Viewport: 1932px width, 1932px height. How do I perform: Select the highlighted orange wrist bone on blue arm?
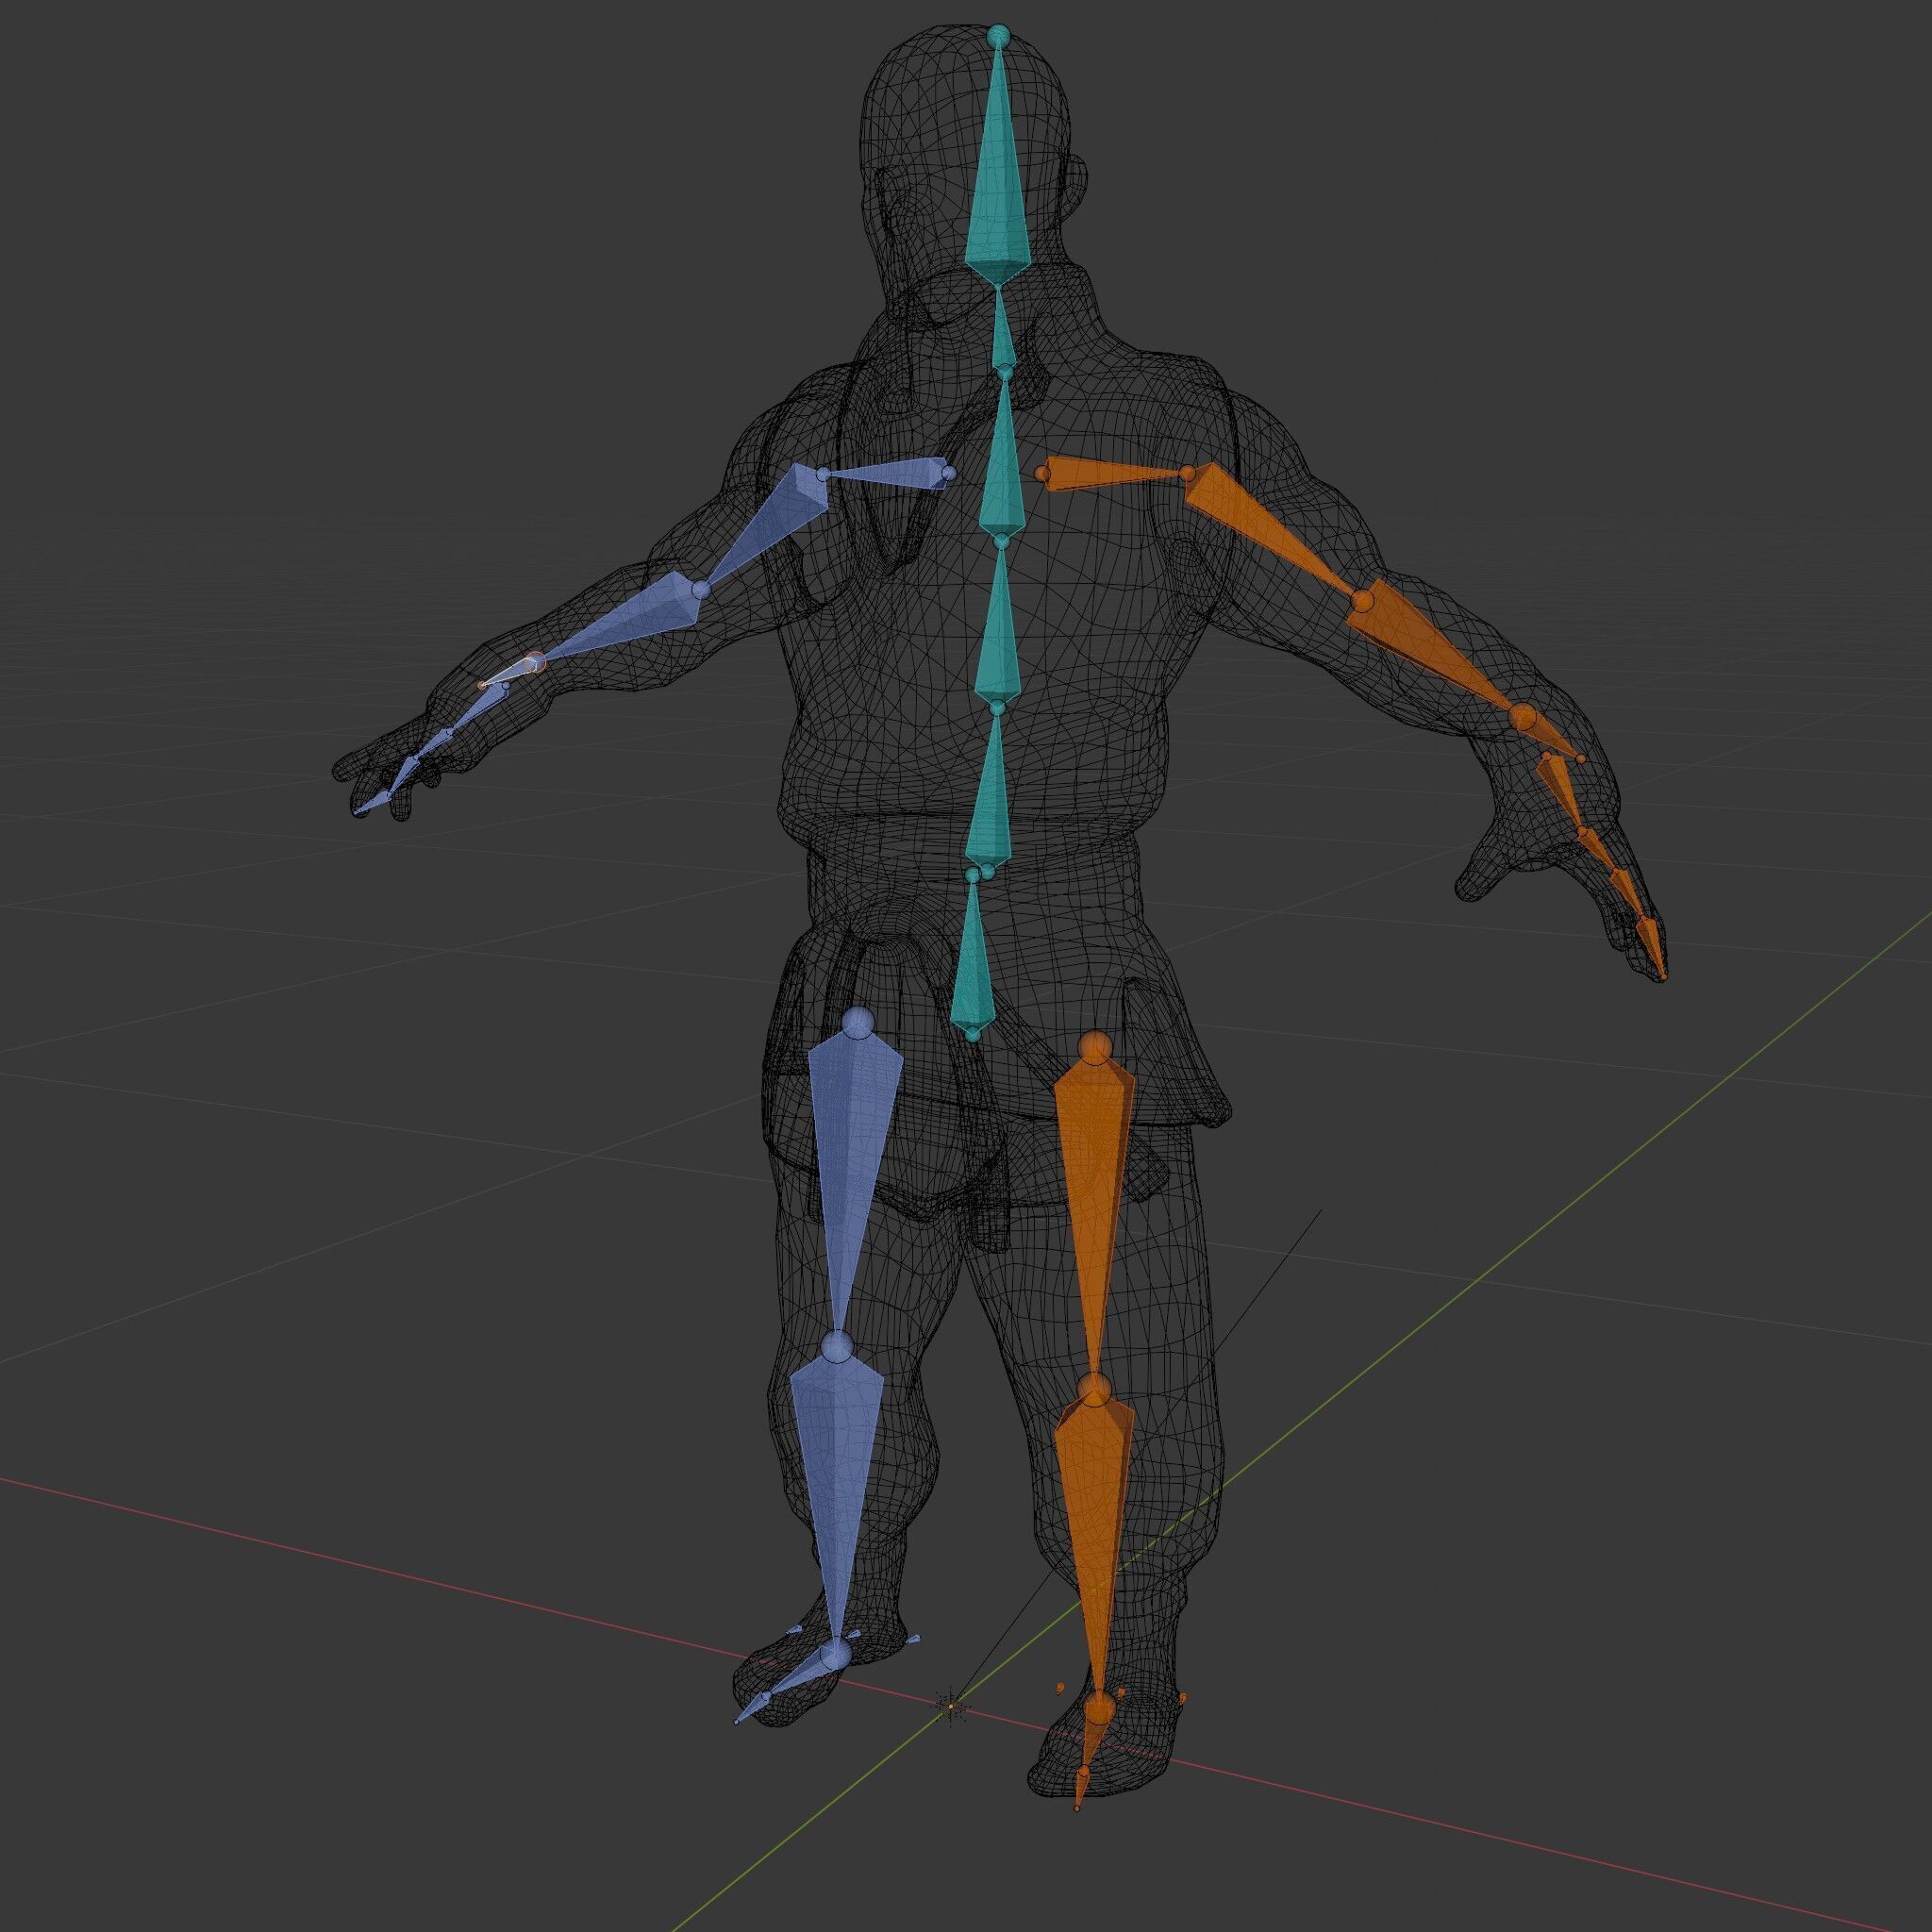pos(511,673)
